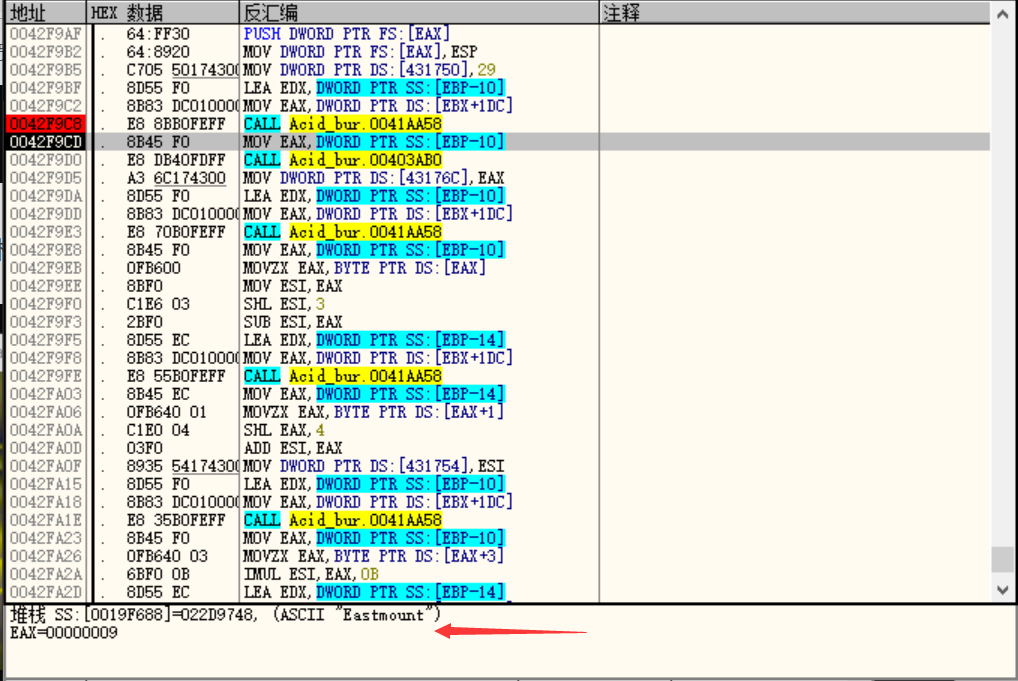This screenshot has width=1018, height=681.
Task: Click SHL EAX,4 instruction
Action: [283, 430]
